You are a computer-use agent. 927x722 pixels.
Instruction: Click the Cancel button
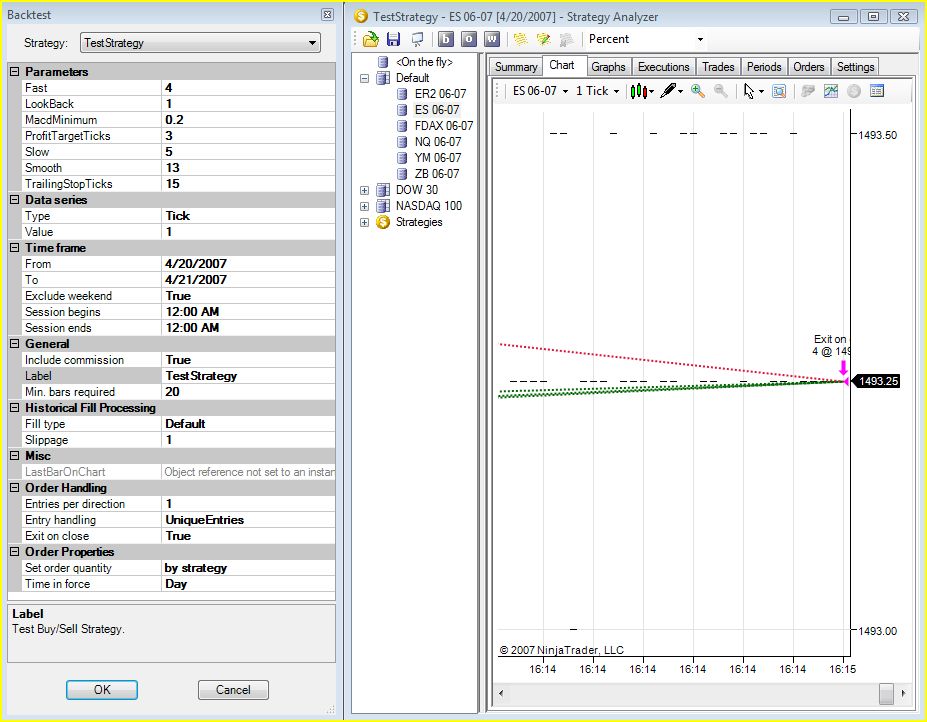point(233,689)
